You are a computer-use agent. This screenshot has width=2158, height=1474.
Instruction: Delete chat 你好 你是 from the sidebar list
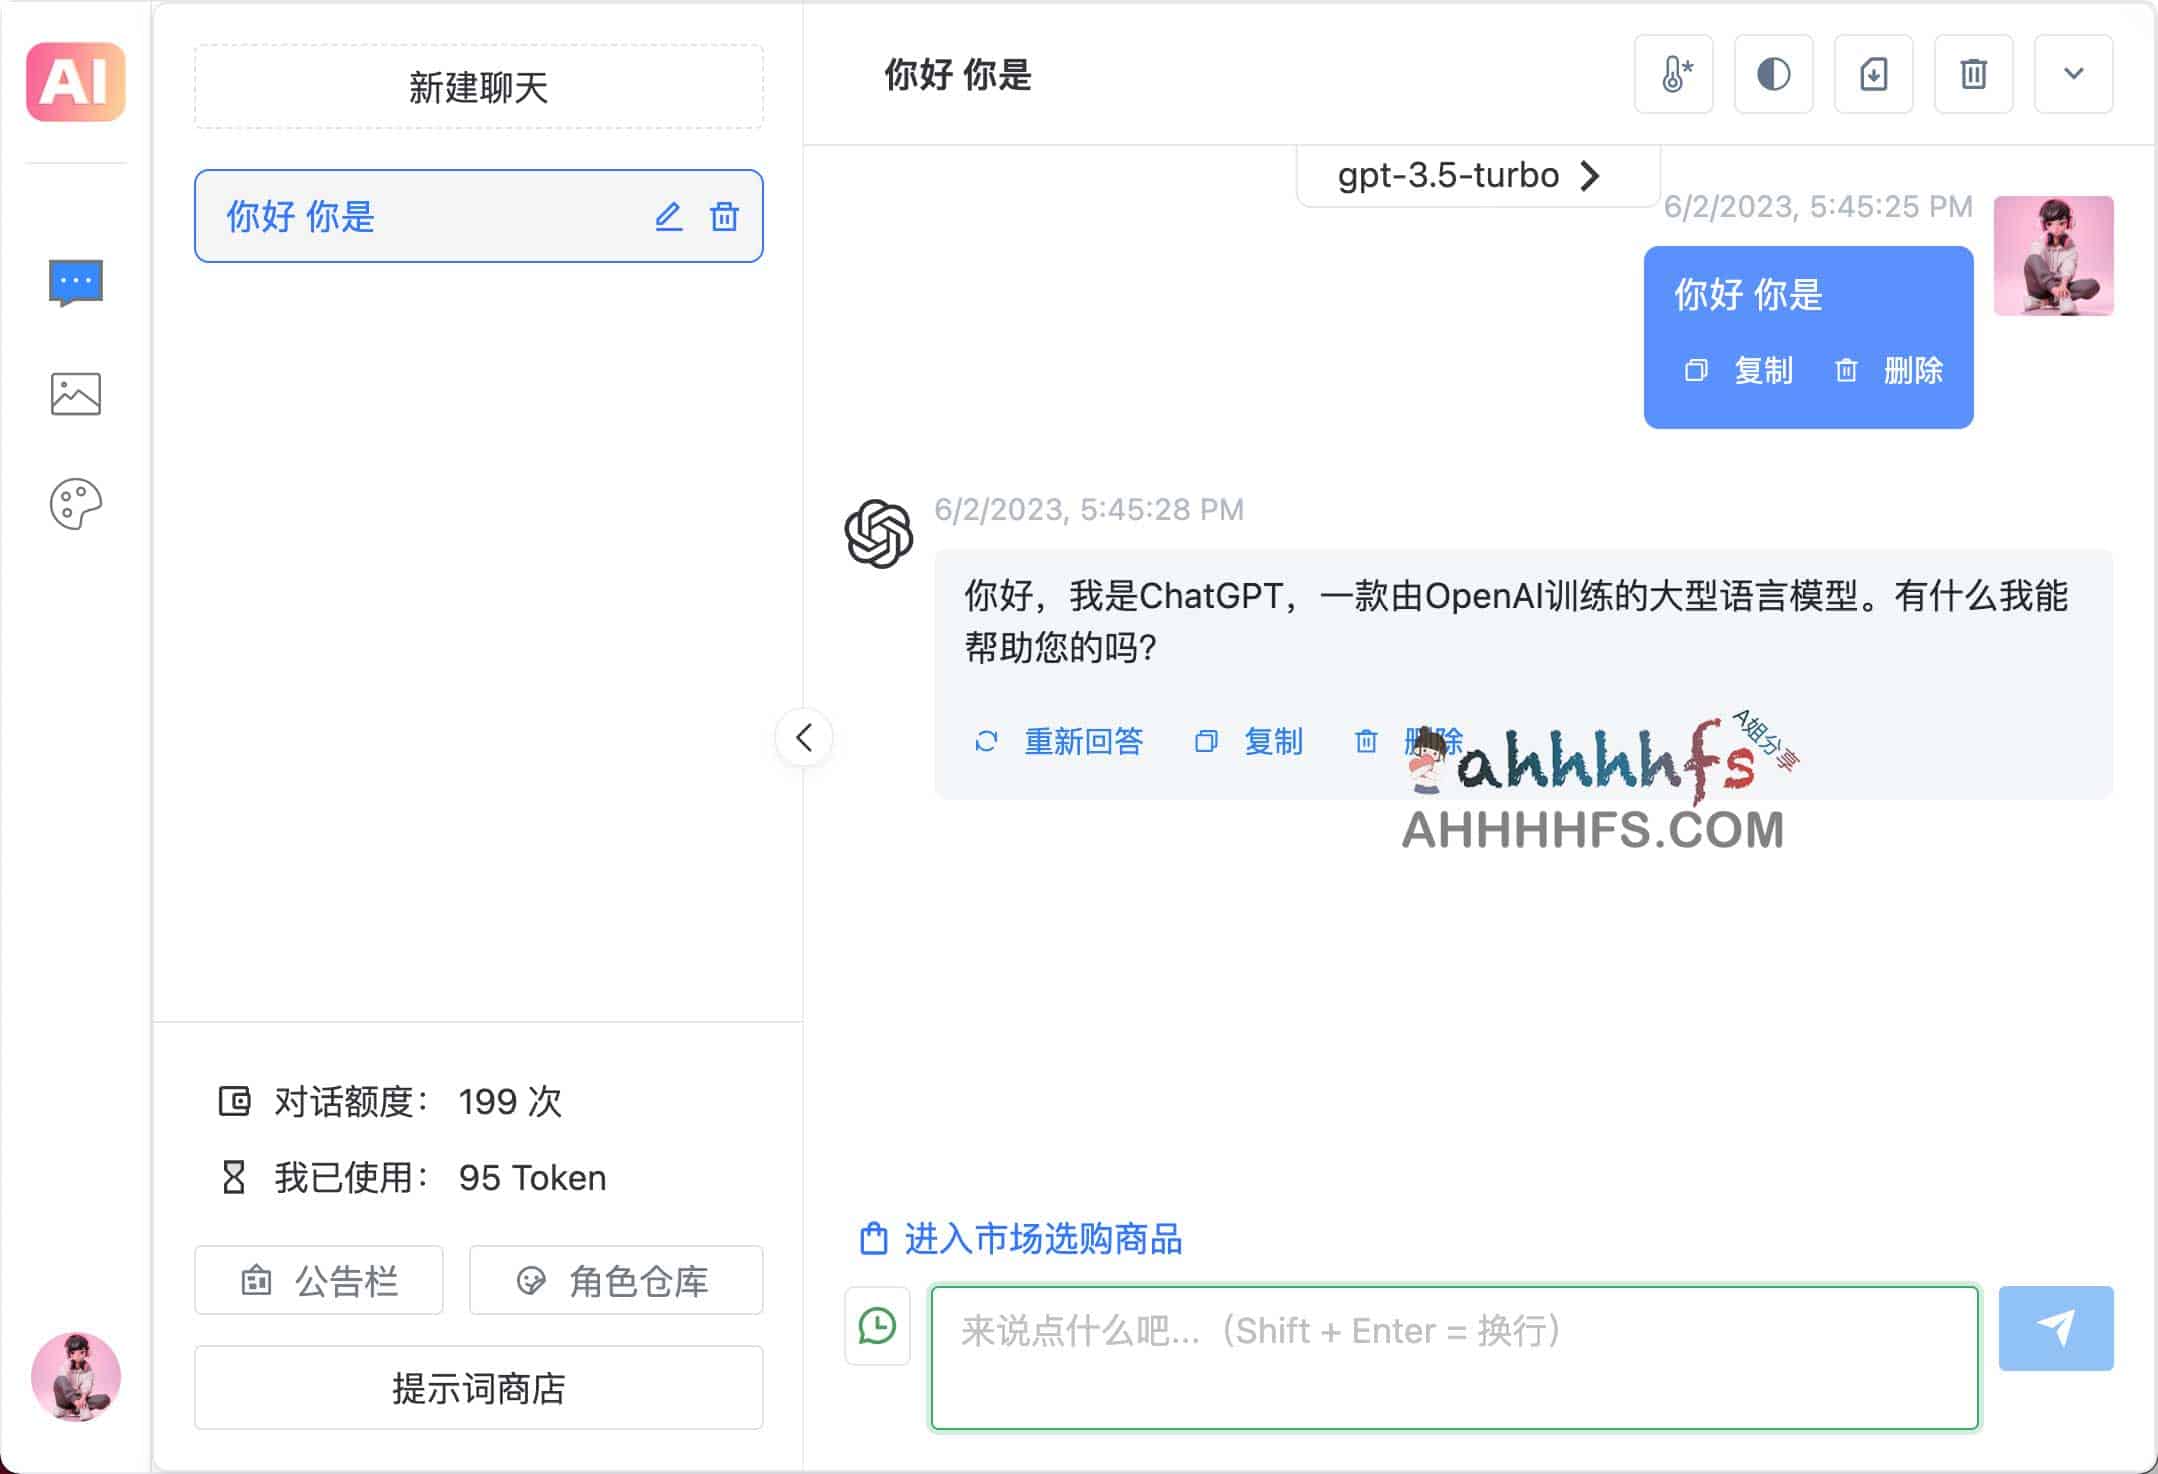724,217
